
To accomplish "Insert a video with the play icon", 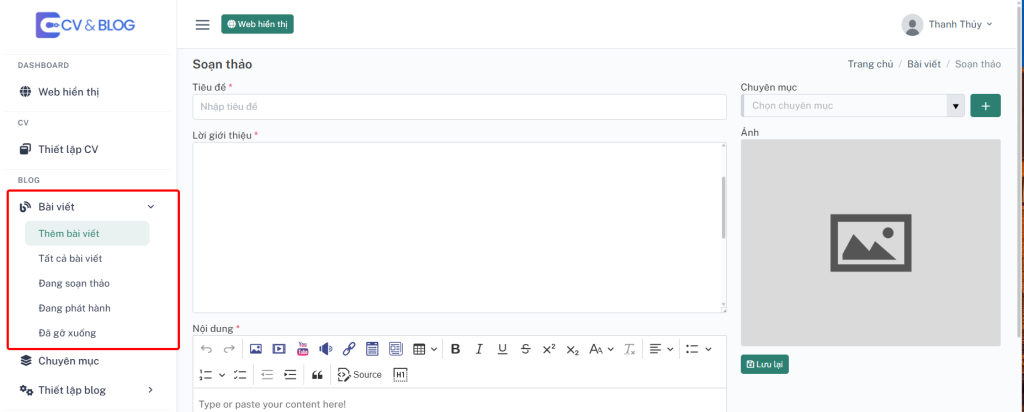I will [279, 349].
